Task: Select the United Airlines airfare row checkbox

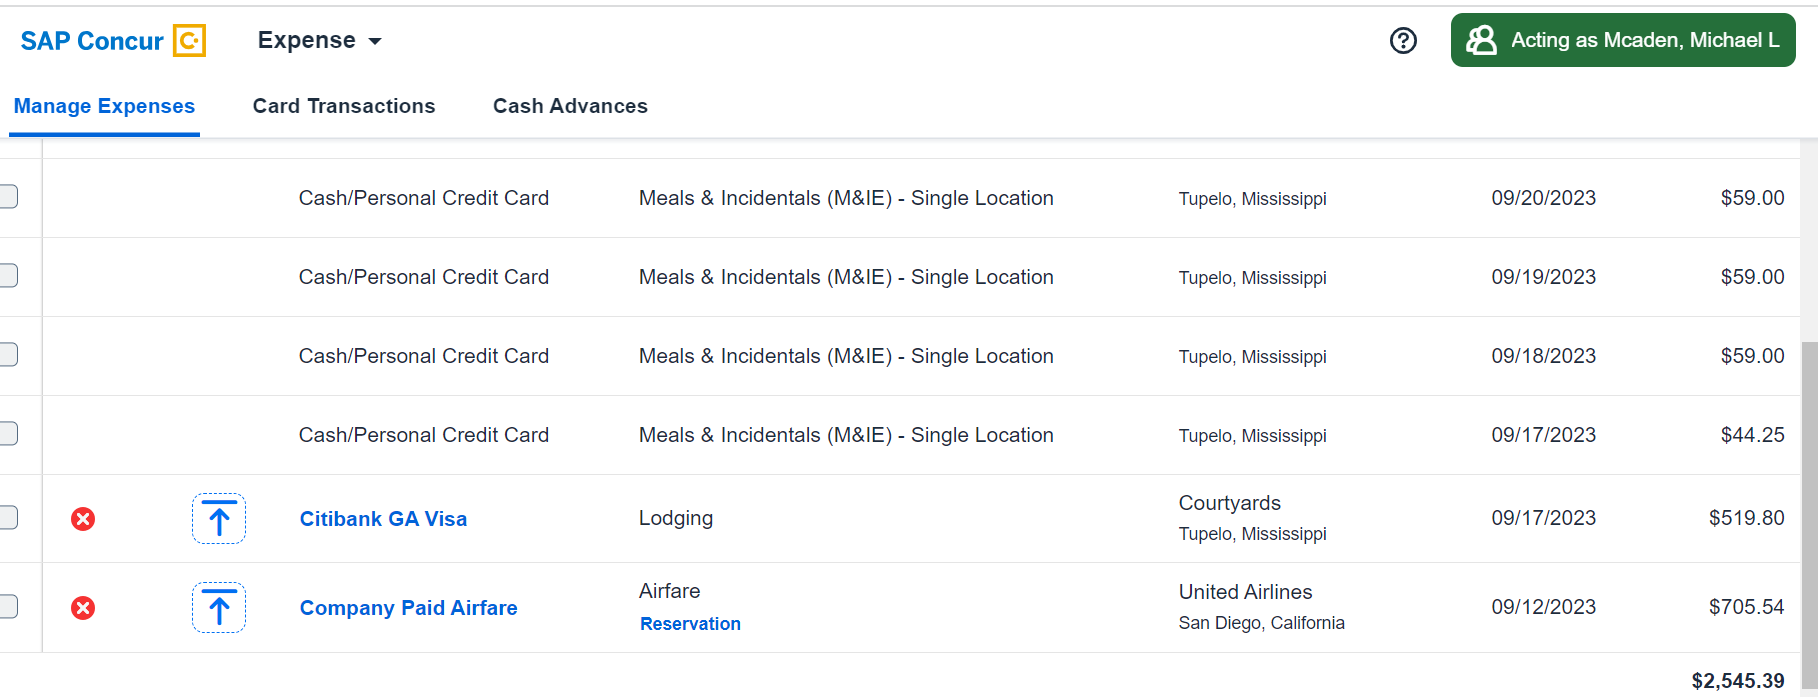Action: coord(8,607)
